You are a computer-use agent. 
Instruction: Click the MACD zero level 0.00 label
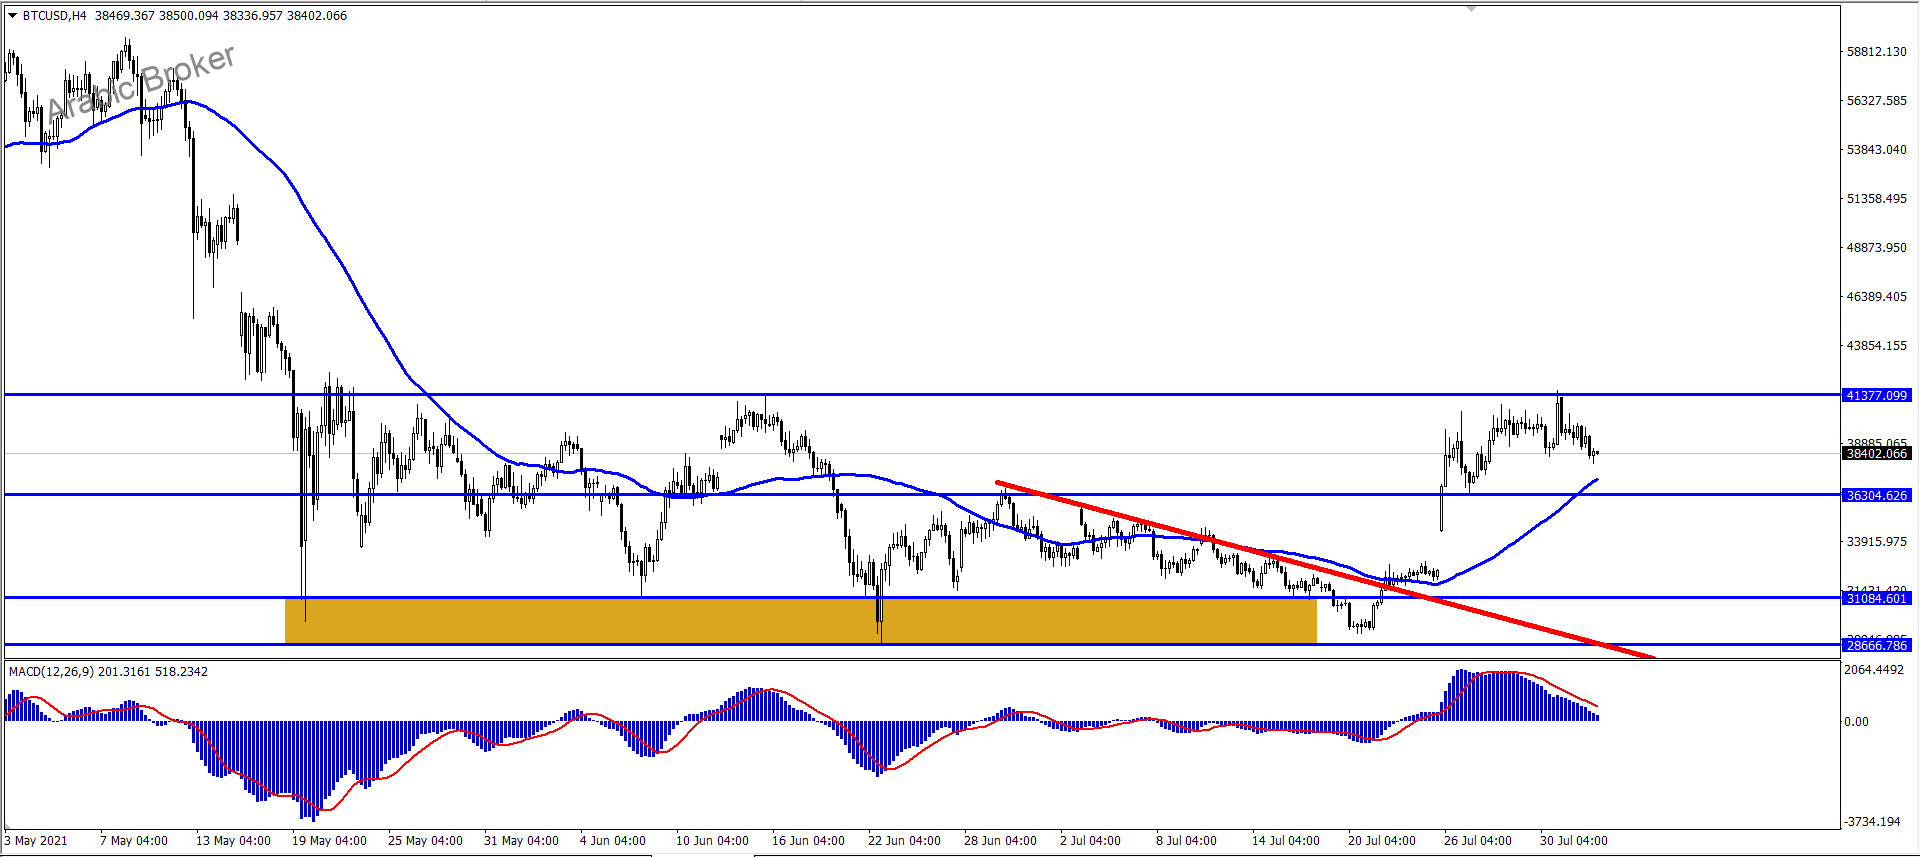coord(1856,721)
